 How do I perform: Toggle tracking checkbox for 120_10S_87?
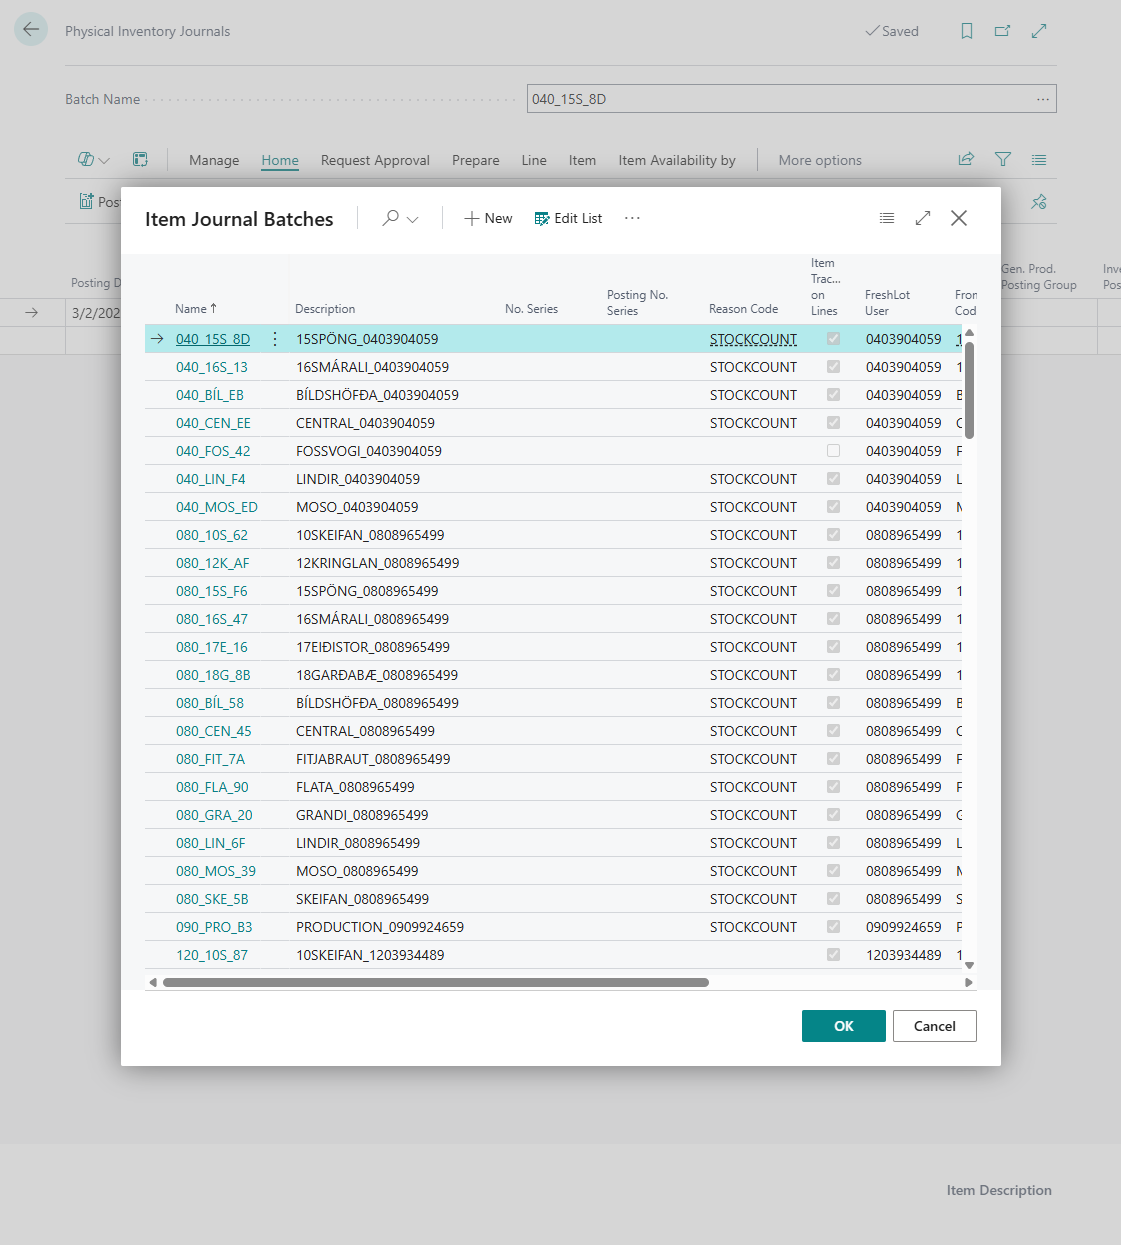coord(833,955)
